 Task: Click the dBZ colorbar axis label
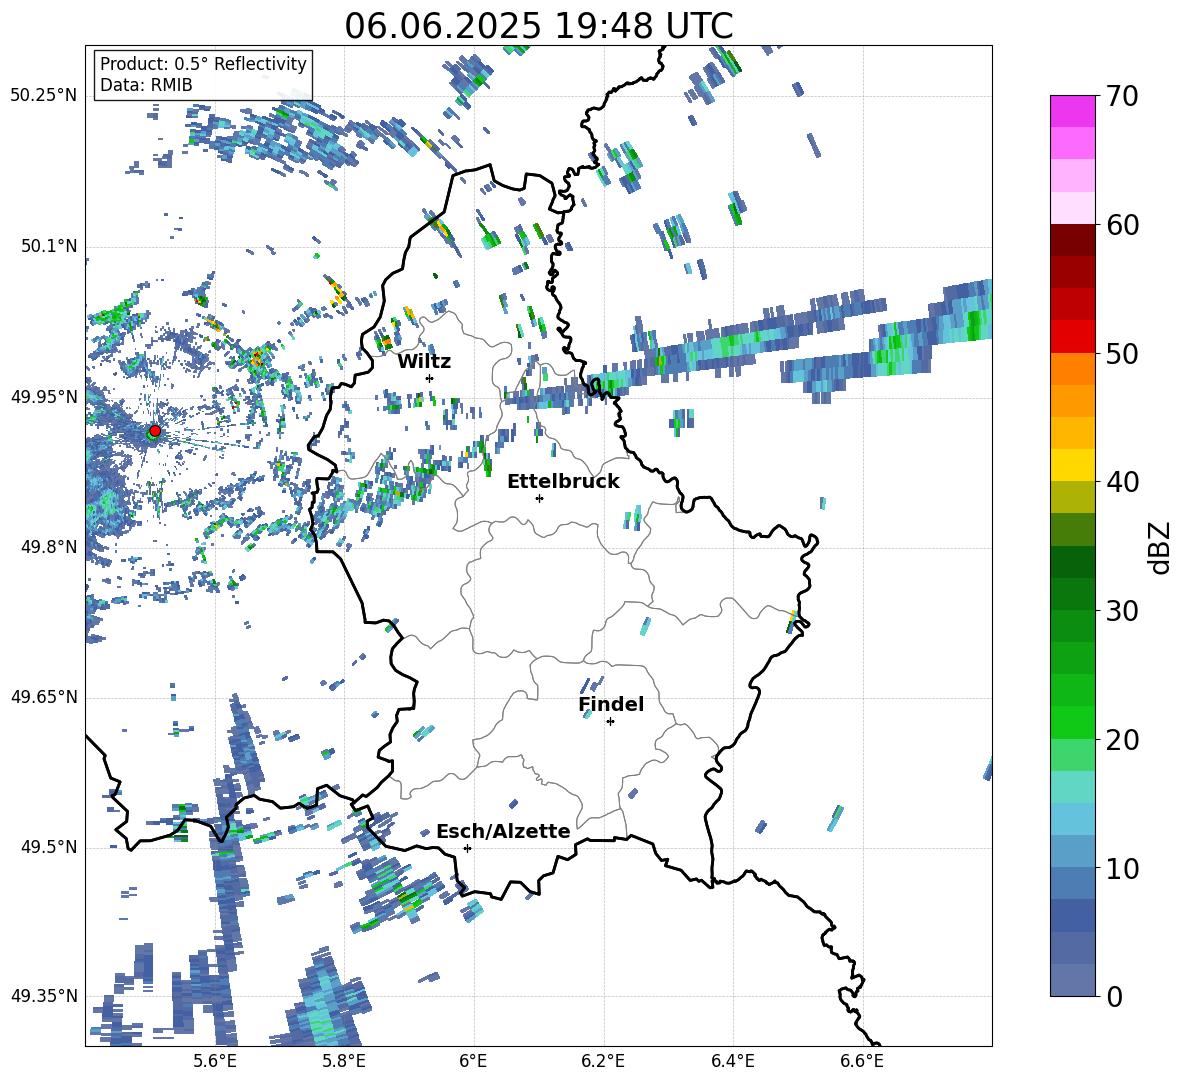(1161, 548)
